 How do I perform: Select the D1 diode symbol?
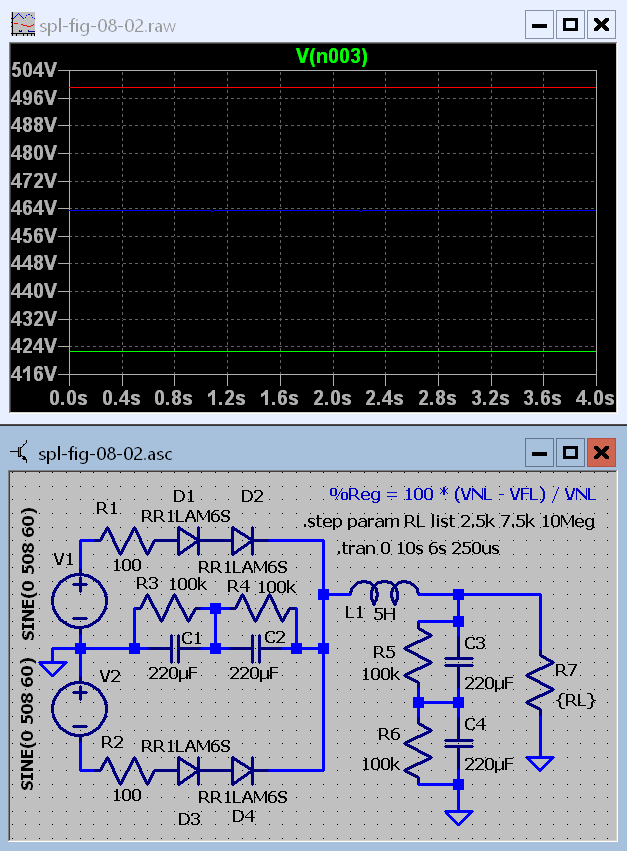tap(188, 541)
